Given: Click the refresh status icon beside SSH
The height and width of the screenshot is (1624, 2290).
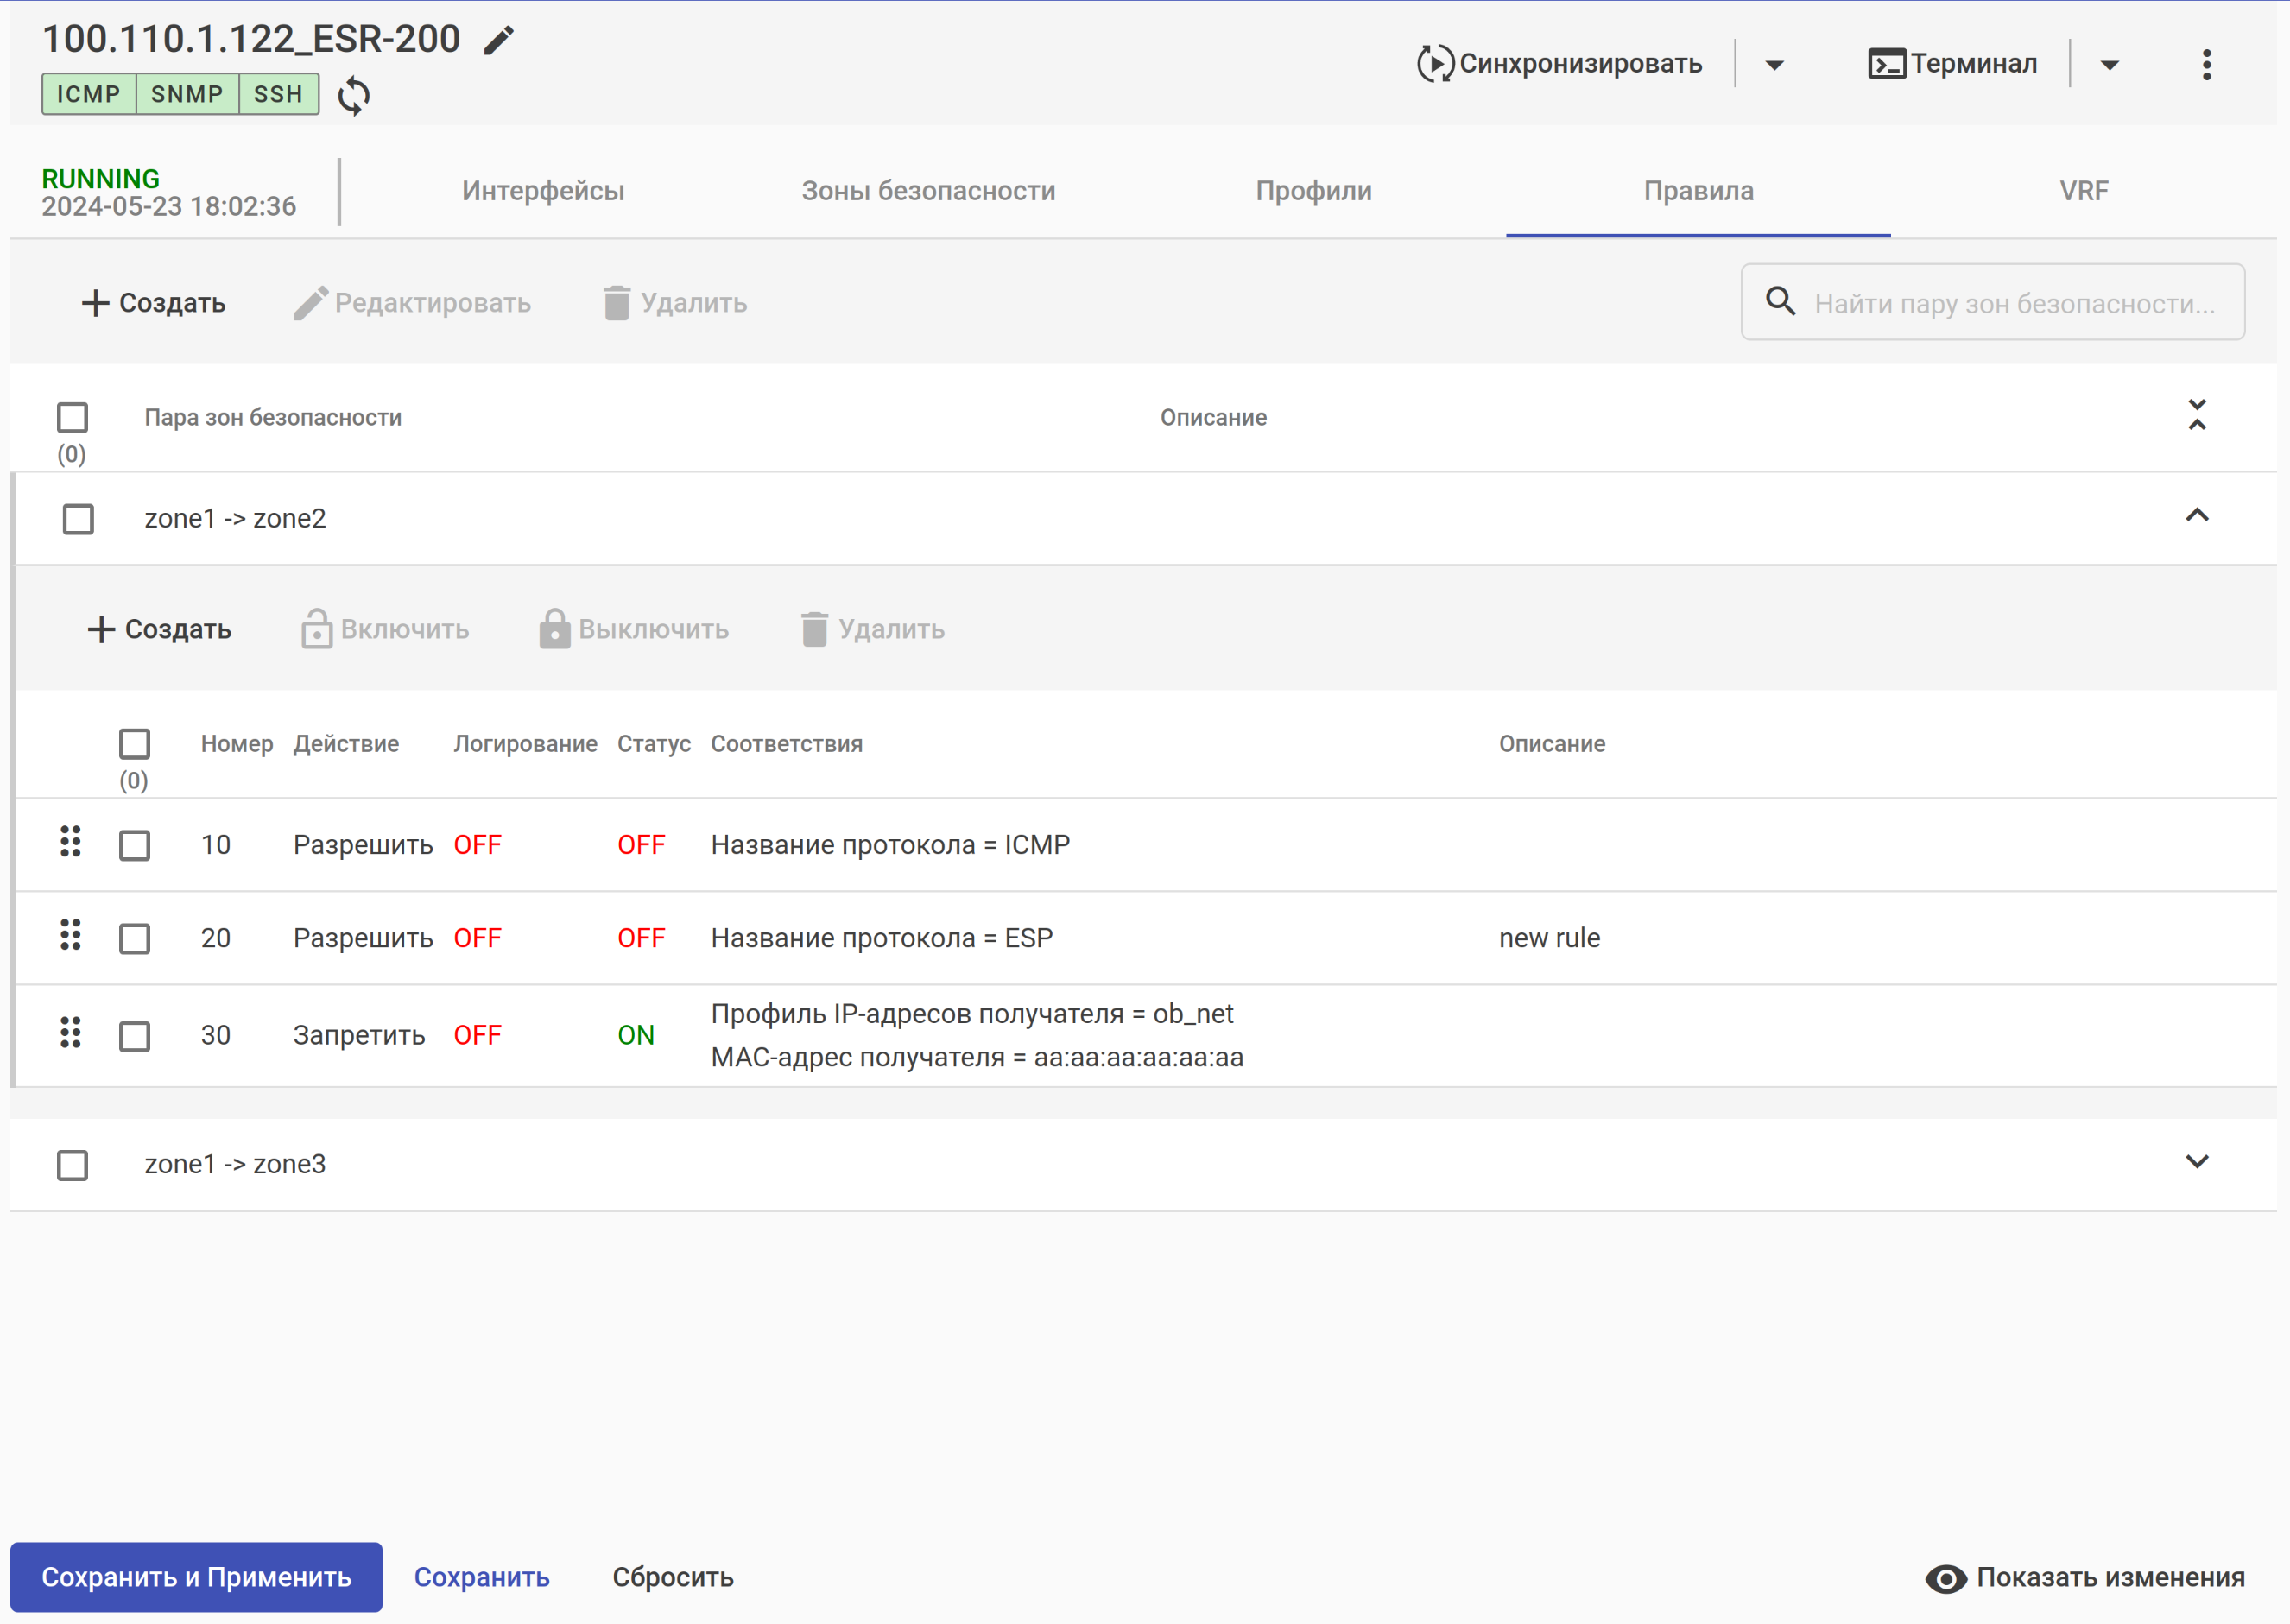Looking at the screenshot, I should tap(354, 96).
